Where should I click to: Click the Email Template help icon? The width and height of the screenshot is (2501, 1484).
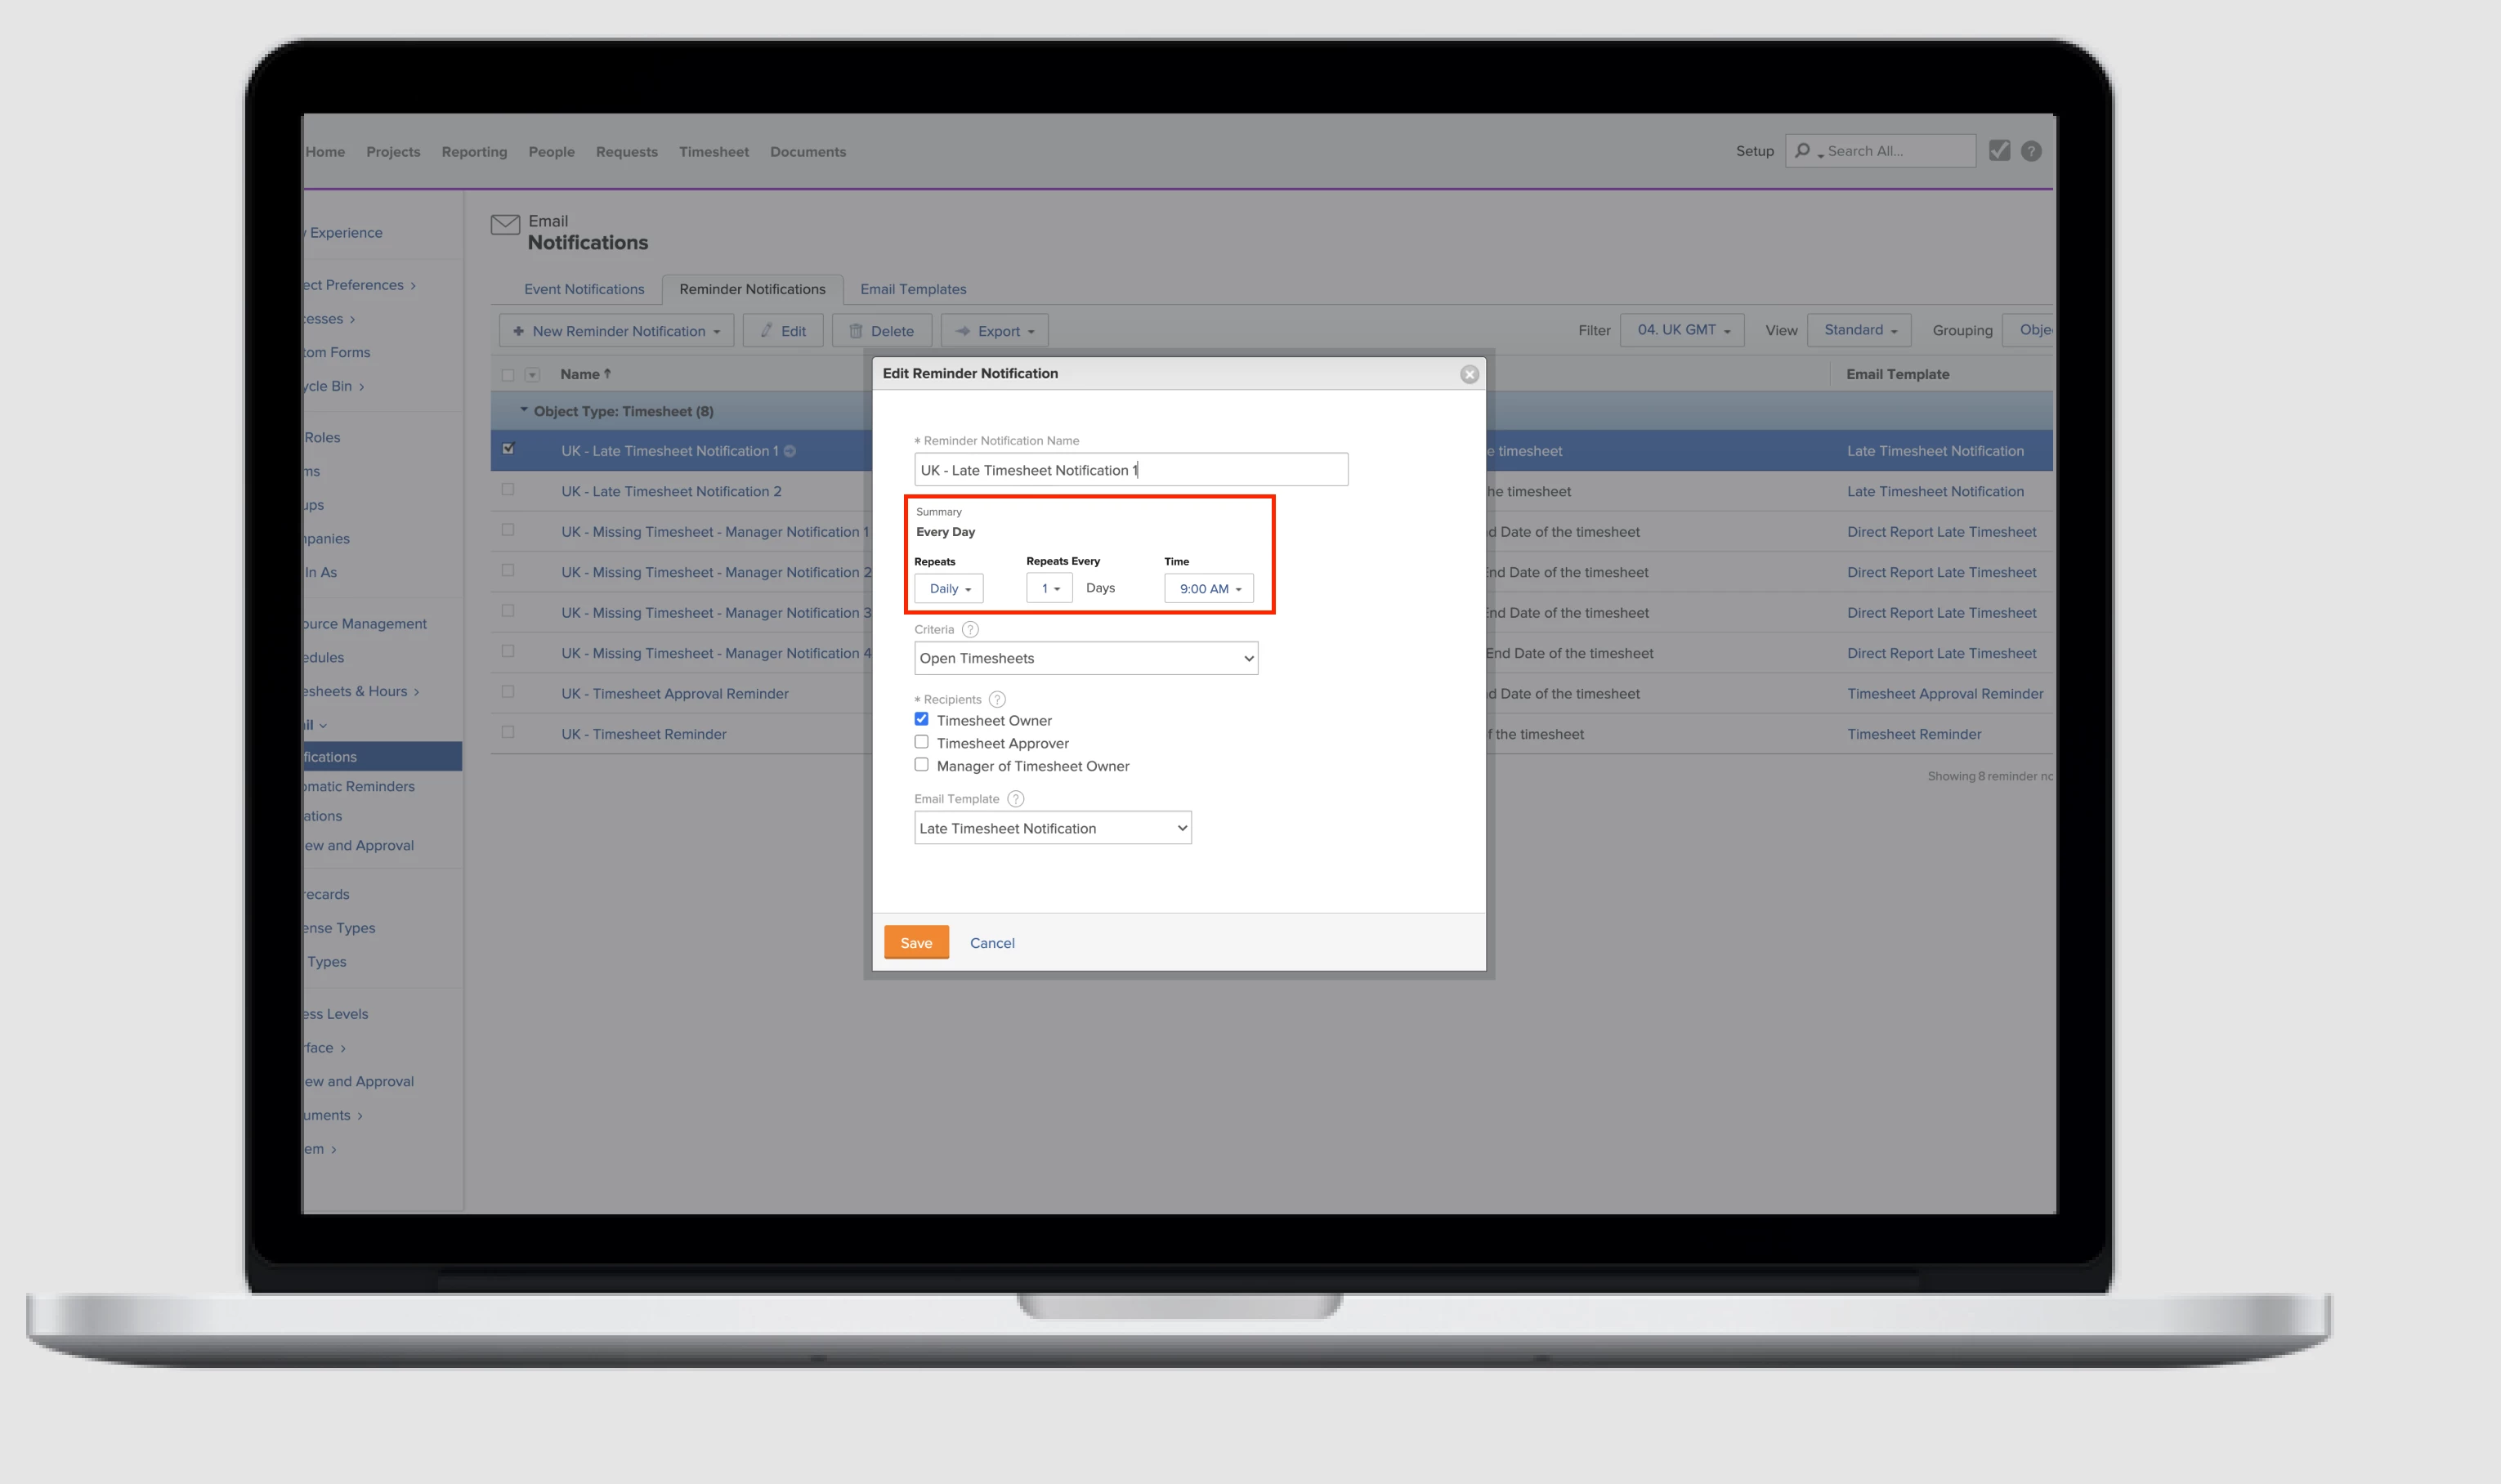(1015, 799)
